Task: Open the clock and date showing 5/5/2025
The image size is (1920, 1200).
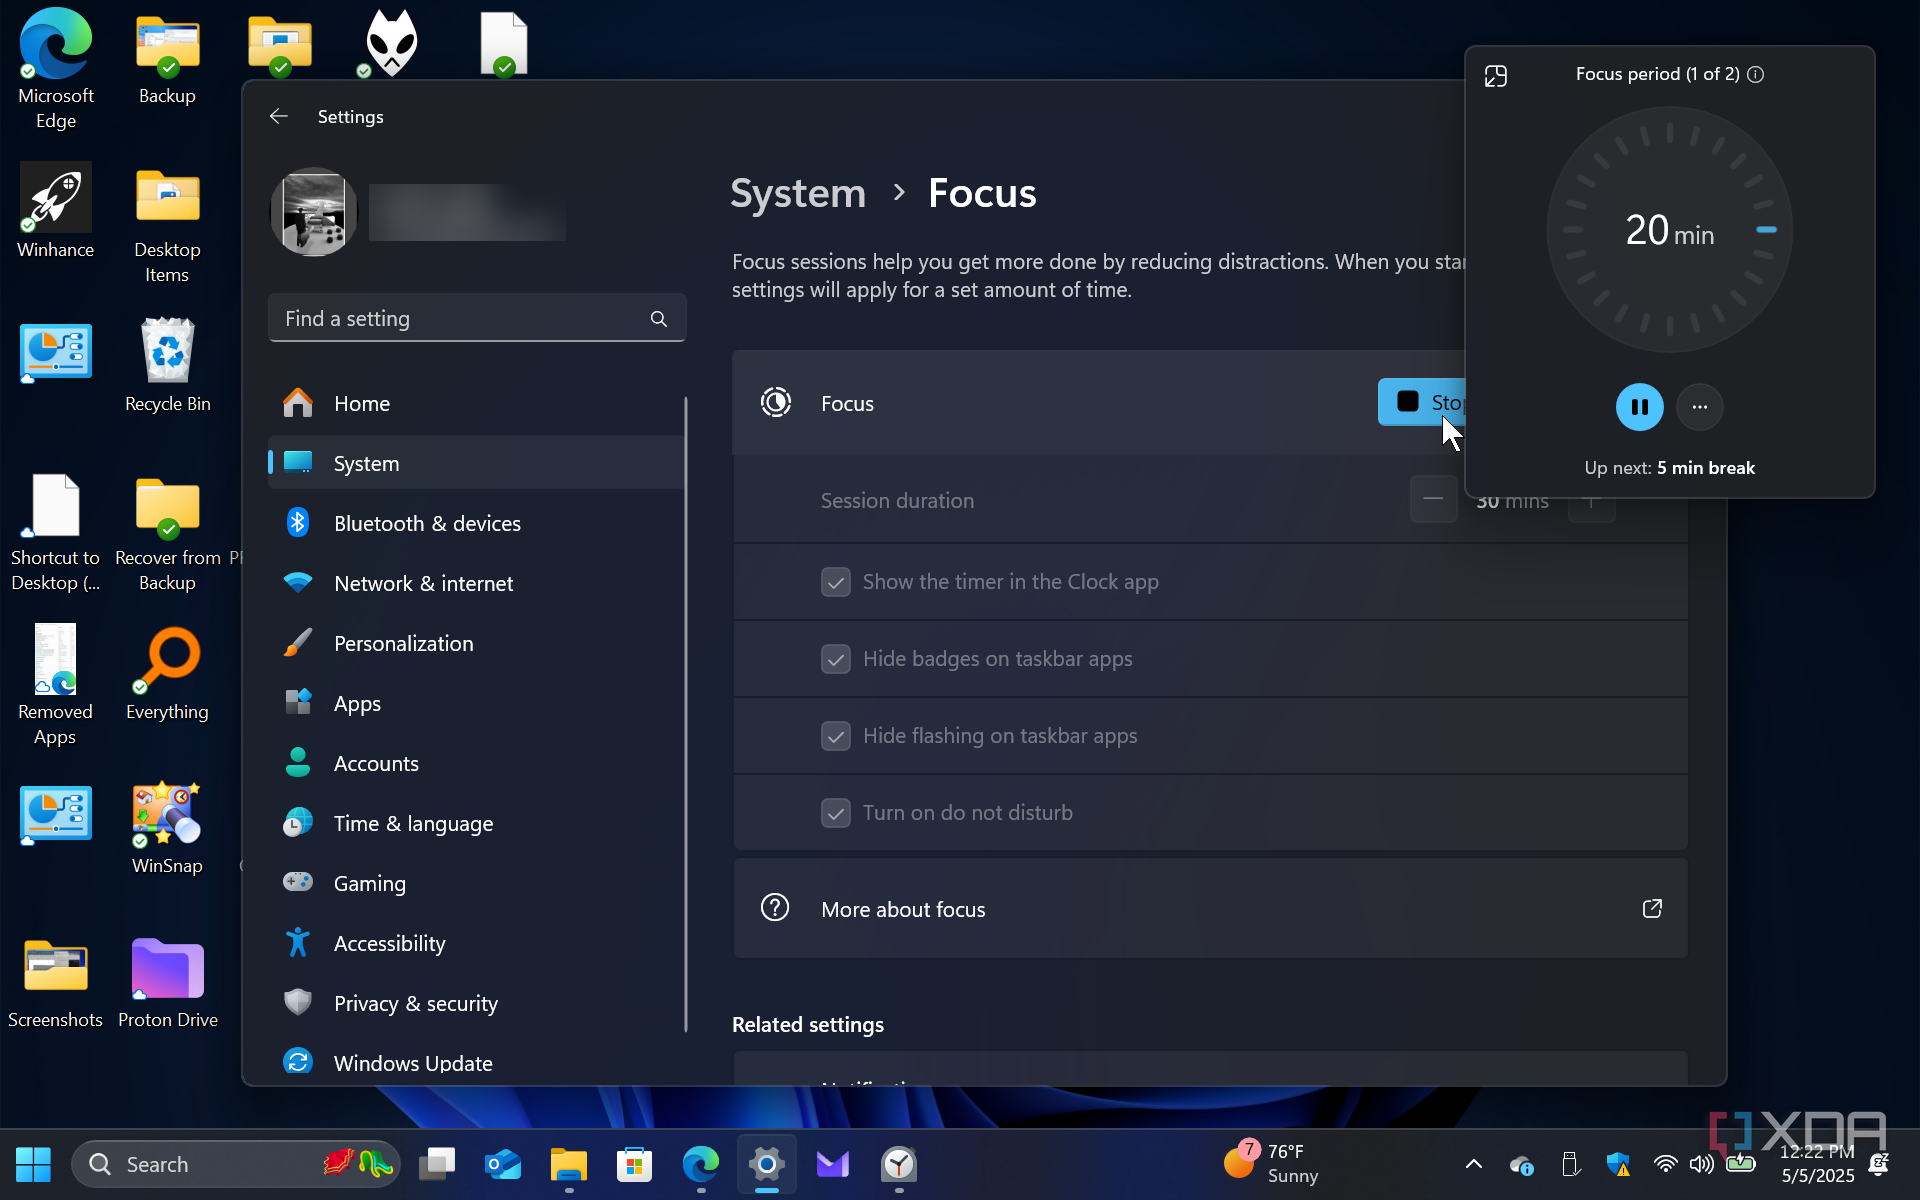Action: 1818,1164
